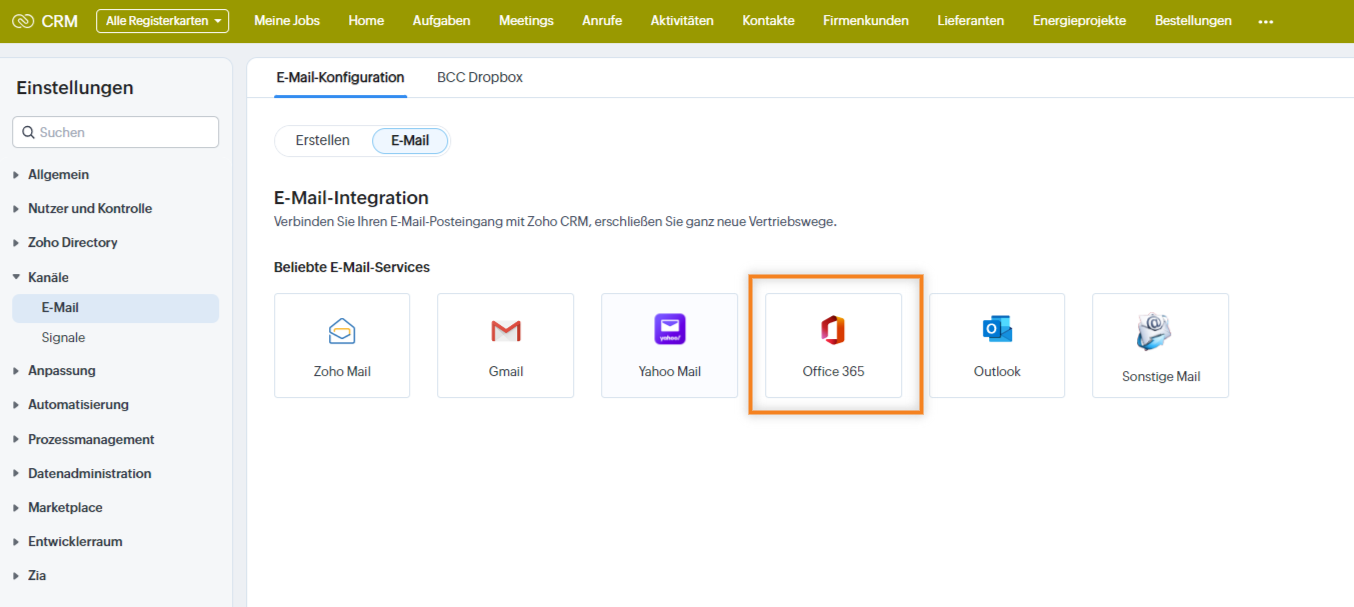Image resolution: width=1354 pixels, height=607 pixels.
Task: Switch to the Erstellen toggle option
Action: point(323,140)
